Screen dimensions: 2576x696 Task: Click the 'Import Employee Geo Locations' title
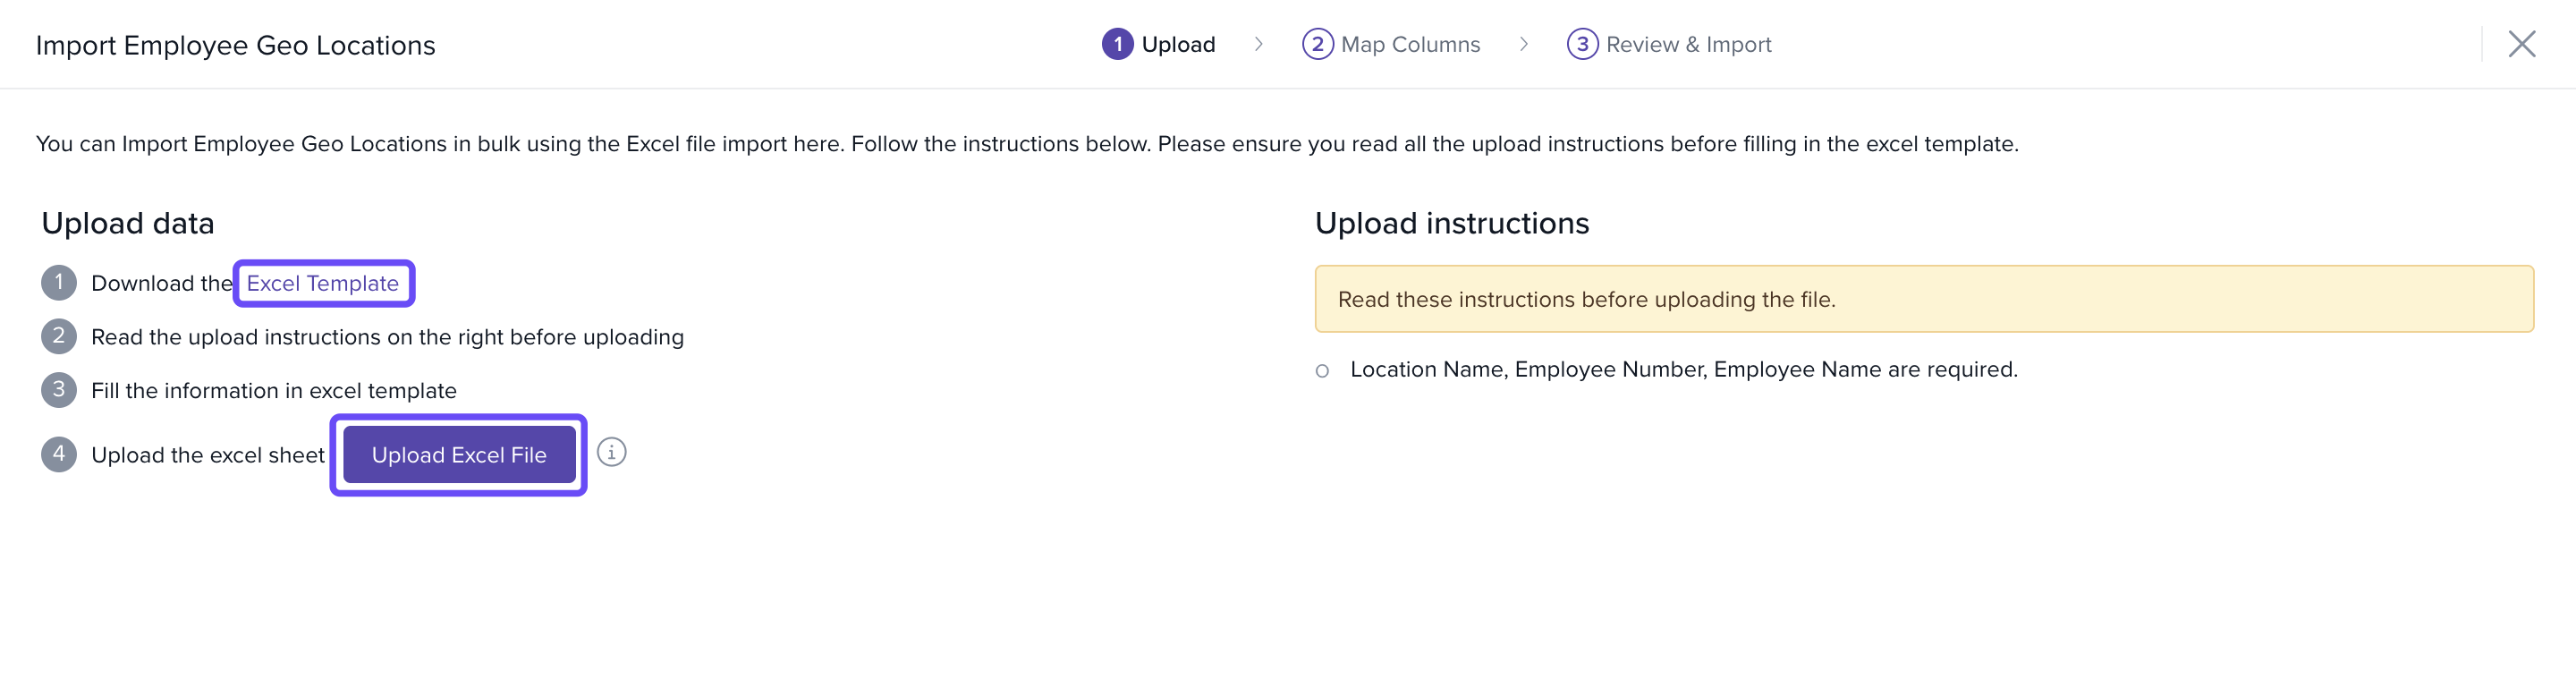click(x=235, y=45)
